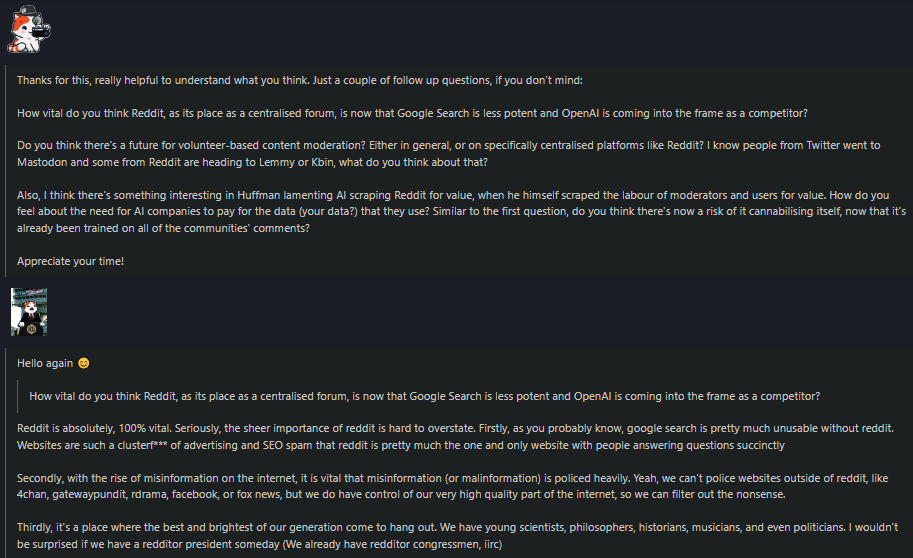Click the word Mastodon in first comment
Viewport: 913px width, 558px height.
pyautogui.click(x=42, y=162)
